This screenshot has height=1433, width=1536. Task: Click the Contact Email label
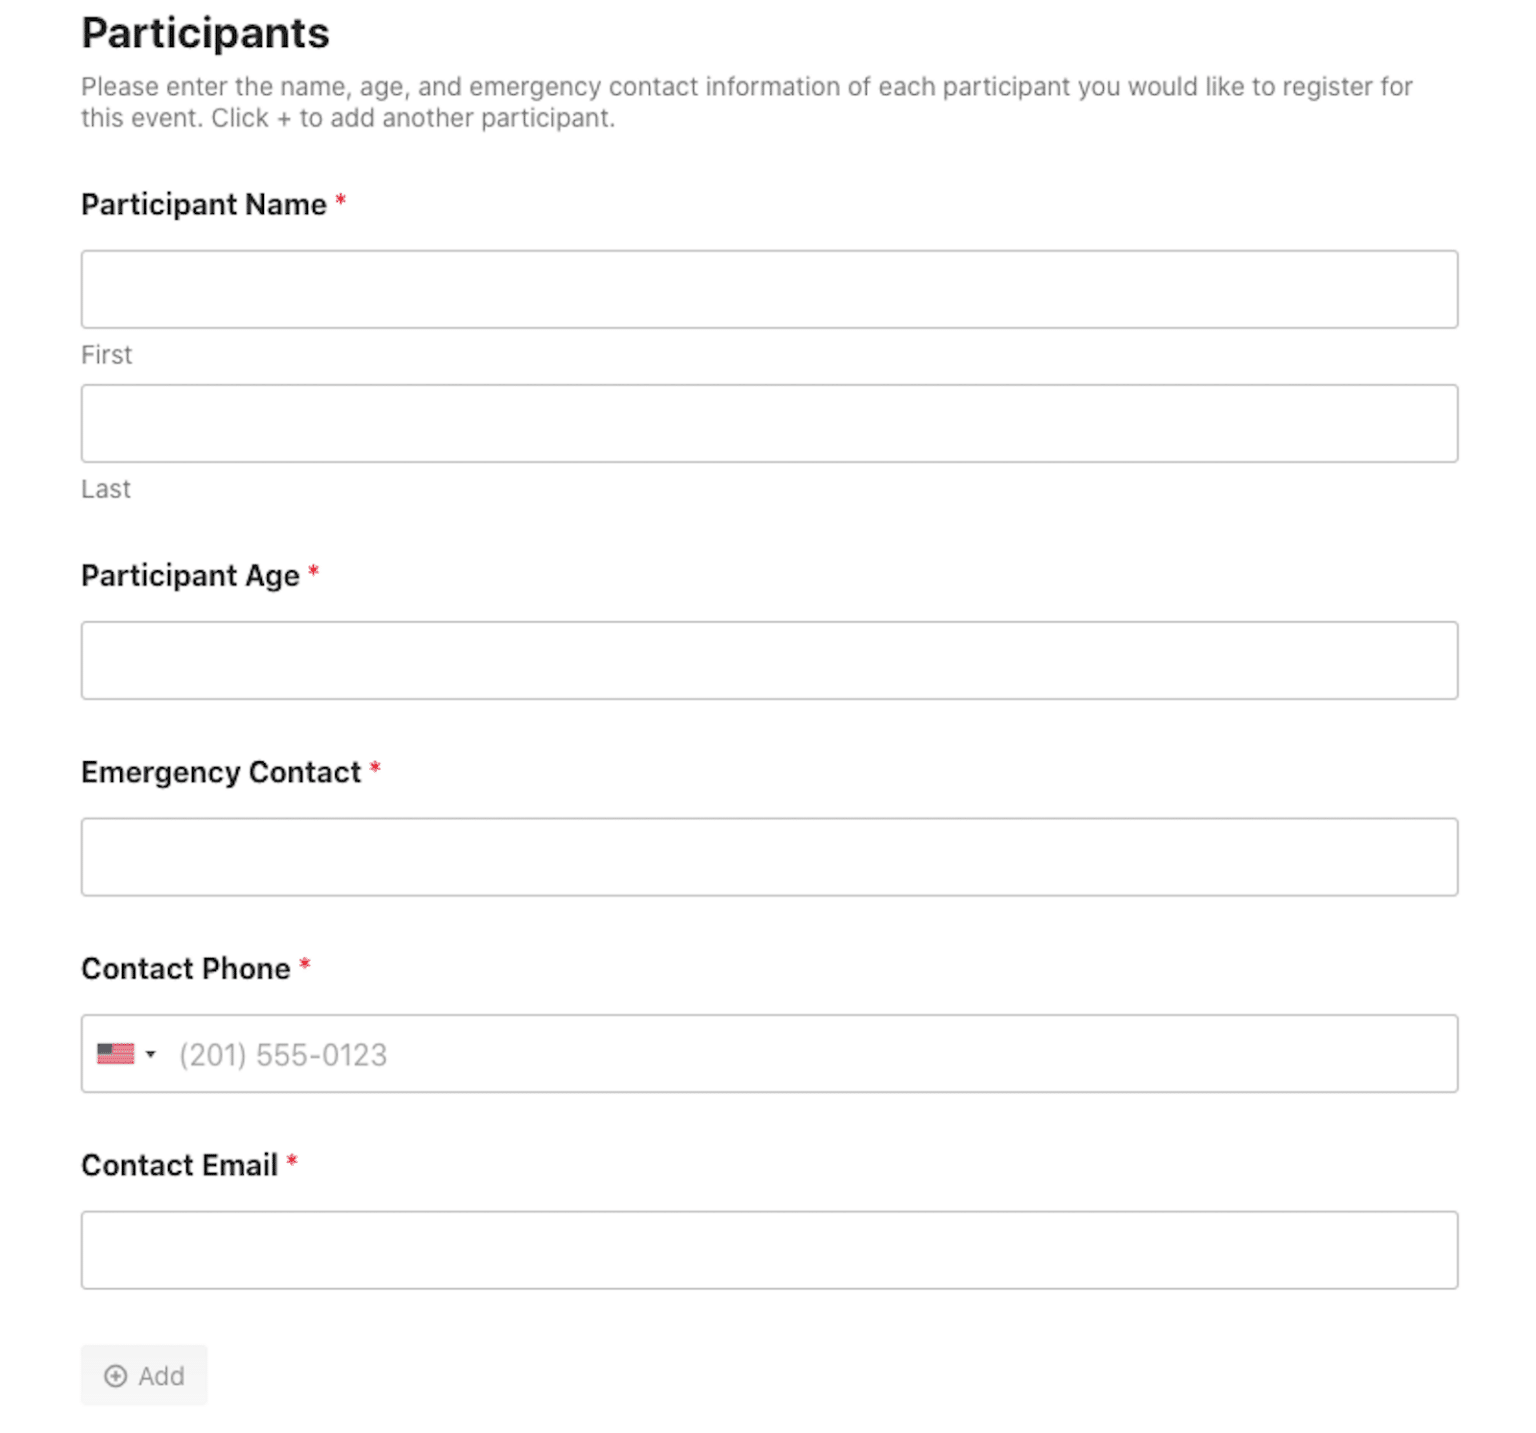pos(180,1164)
